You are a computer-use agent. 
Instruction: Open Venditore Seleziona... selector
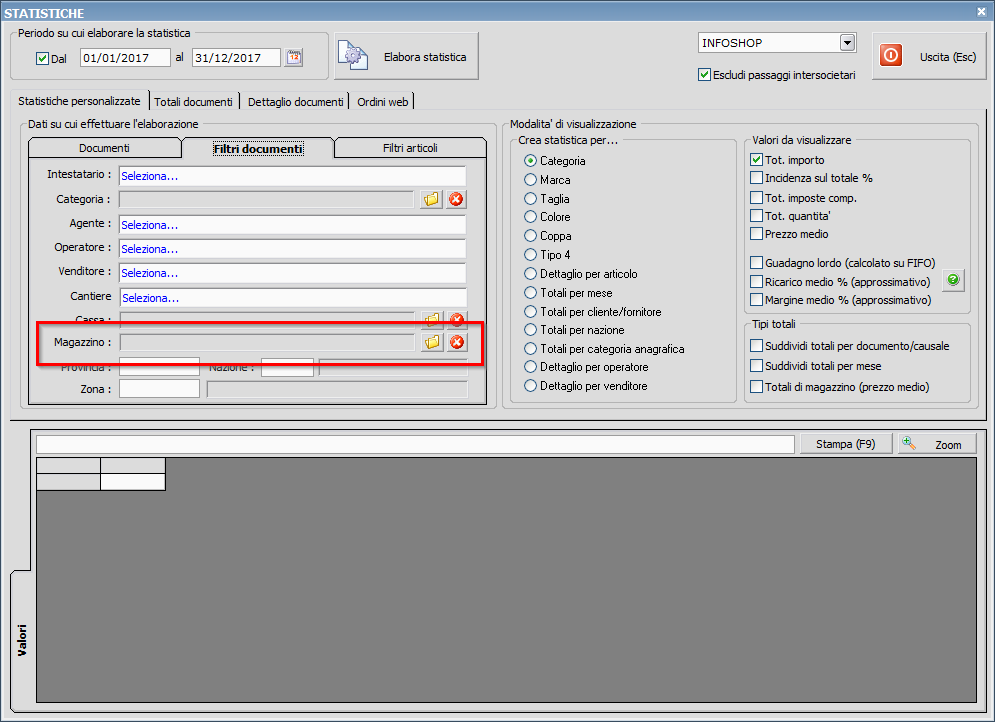pos(293,273)
